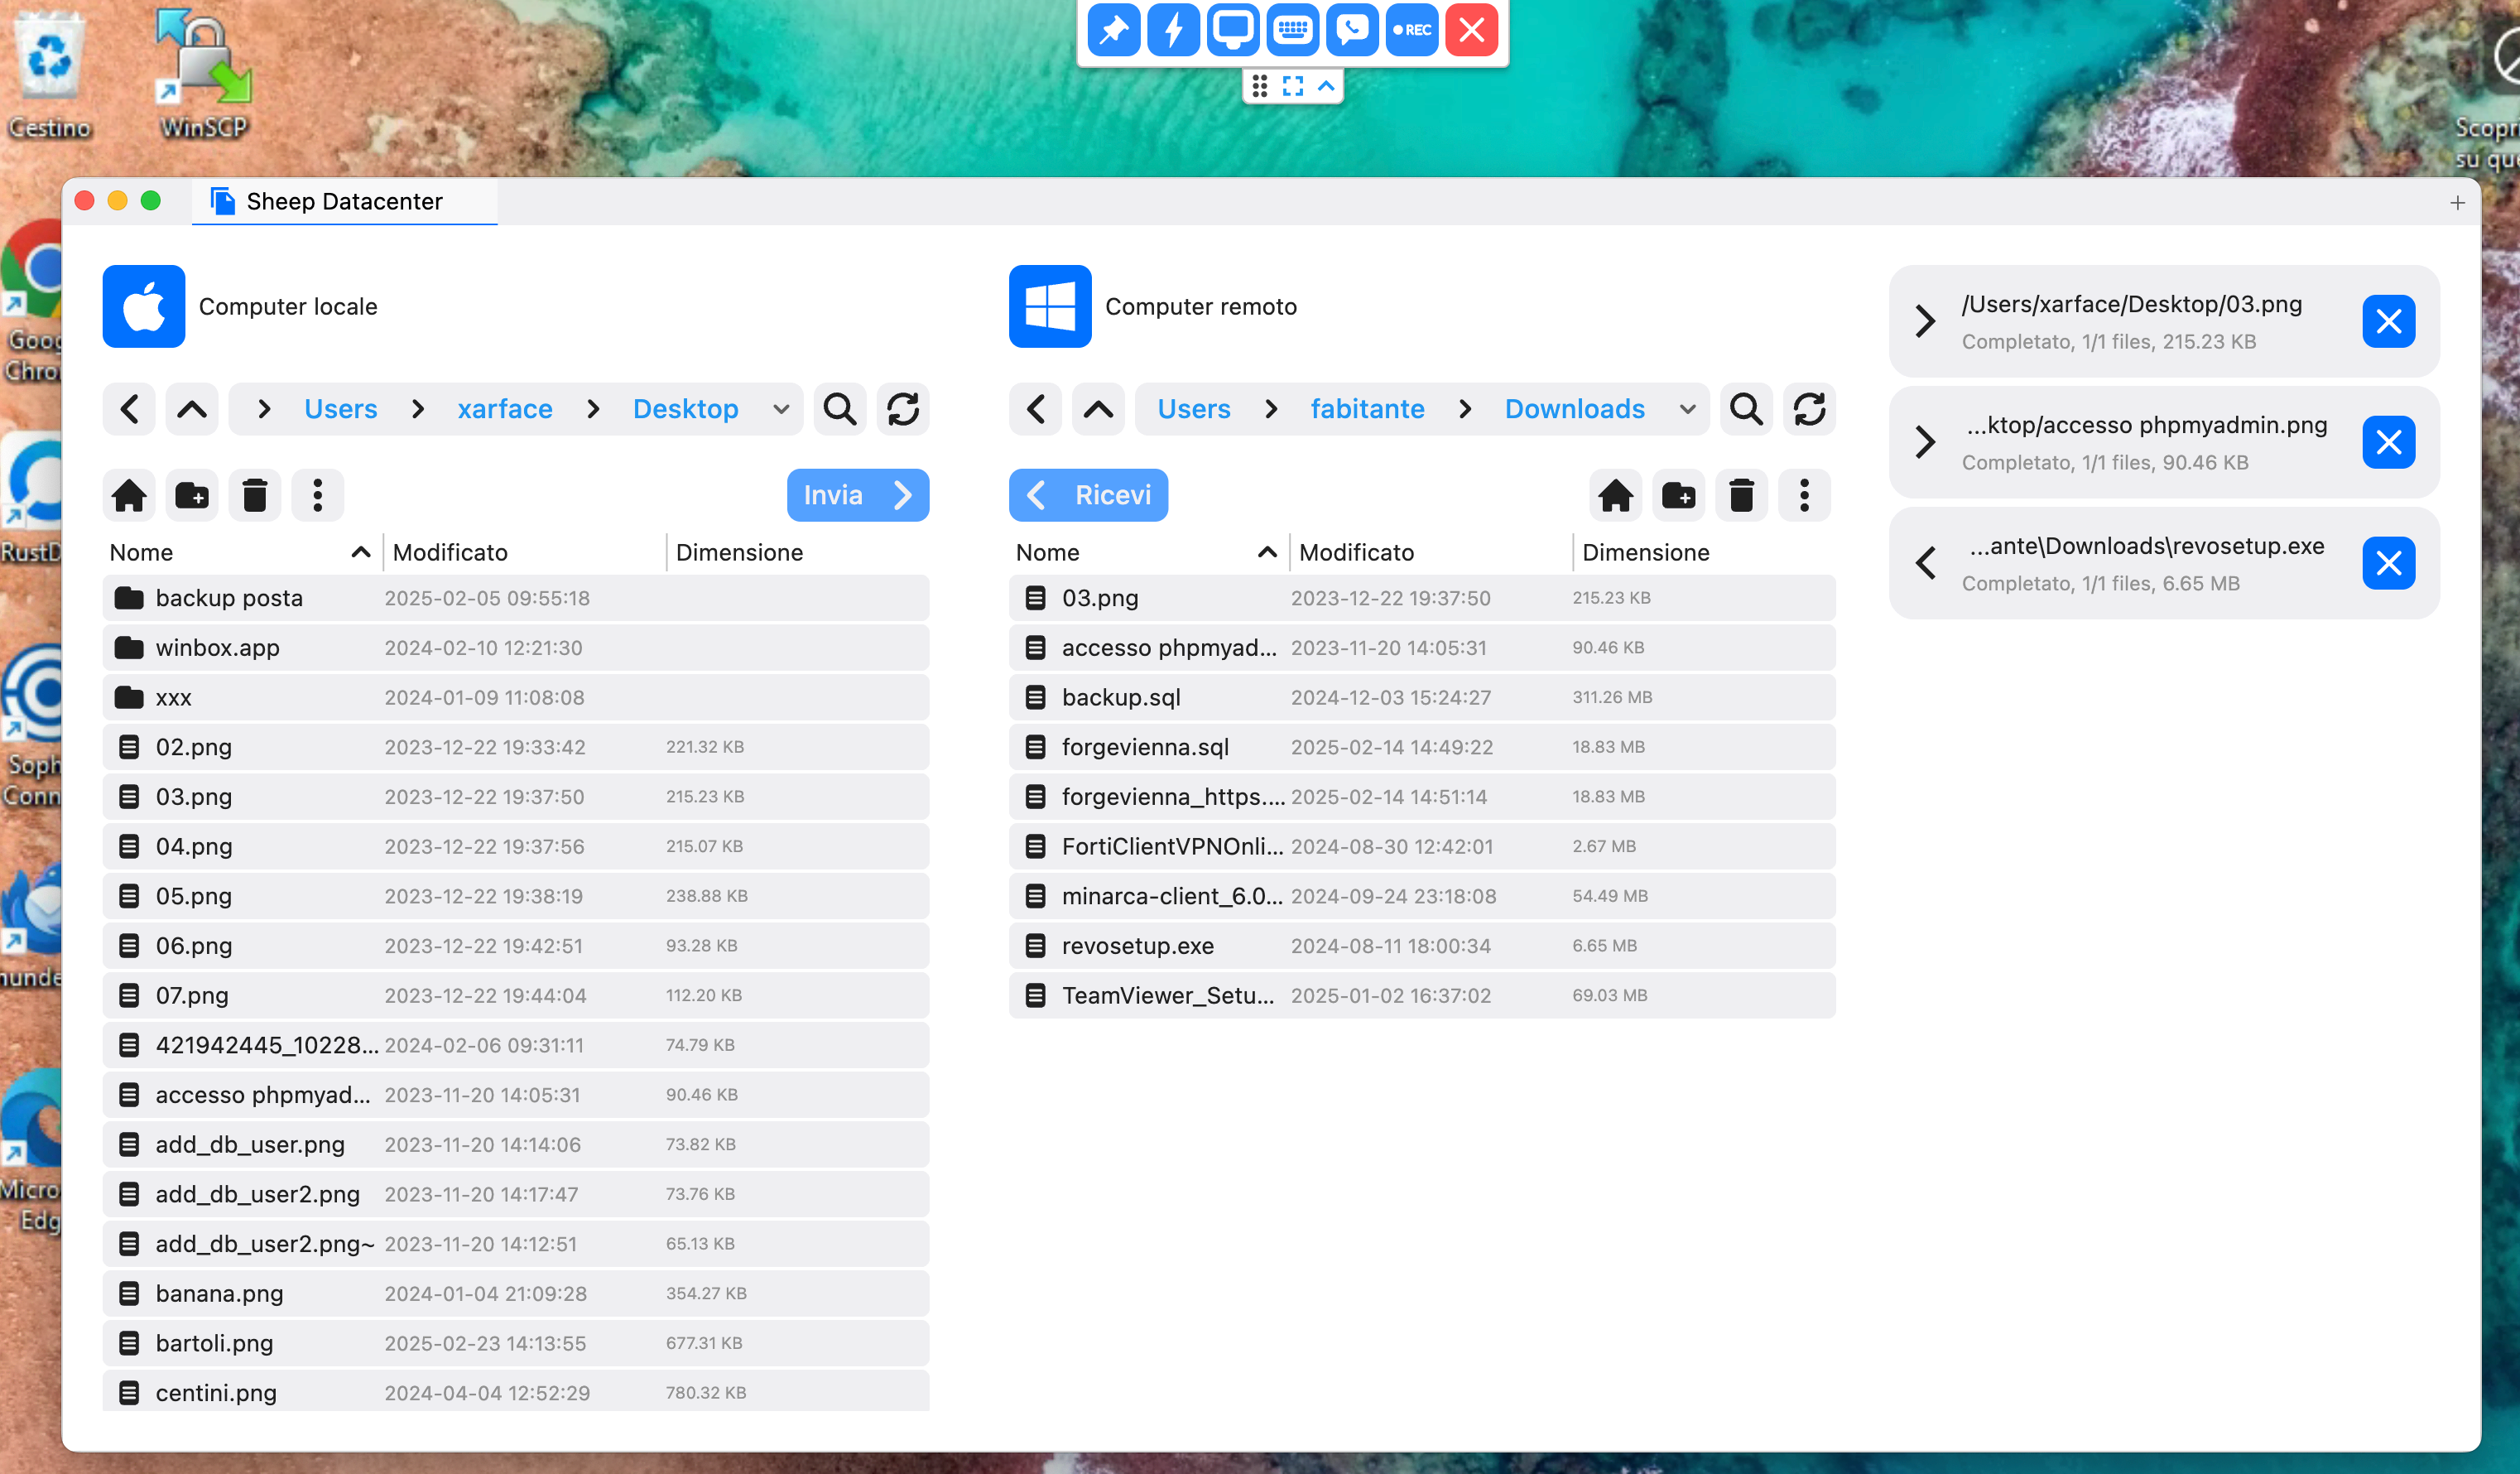Add a new tab with plus icon
Viewport: 2520px width, 1474px height.
(2457, 203)
